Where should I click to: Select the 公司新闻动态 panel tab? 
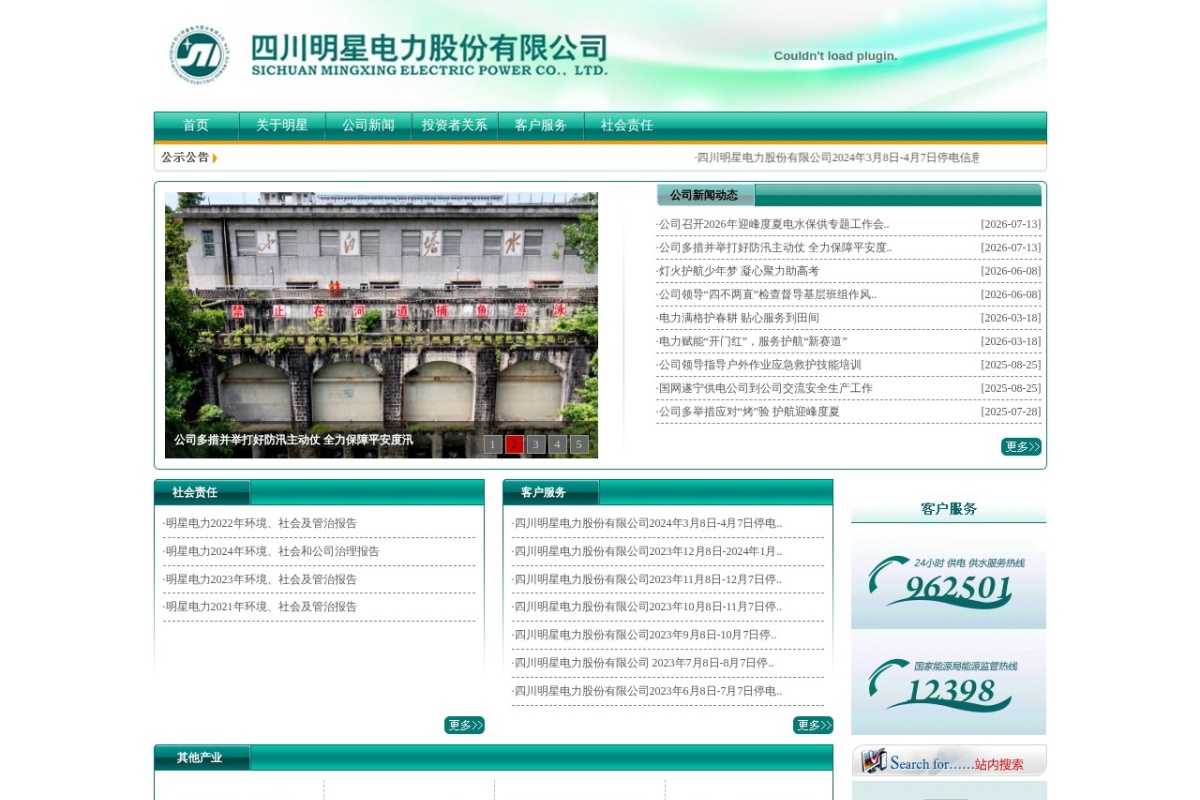pos(705,195)
